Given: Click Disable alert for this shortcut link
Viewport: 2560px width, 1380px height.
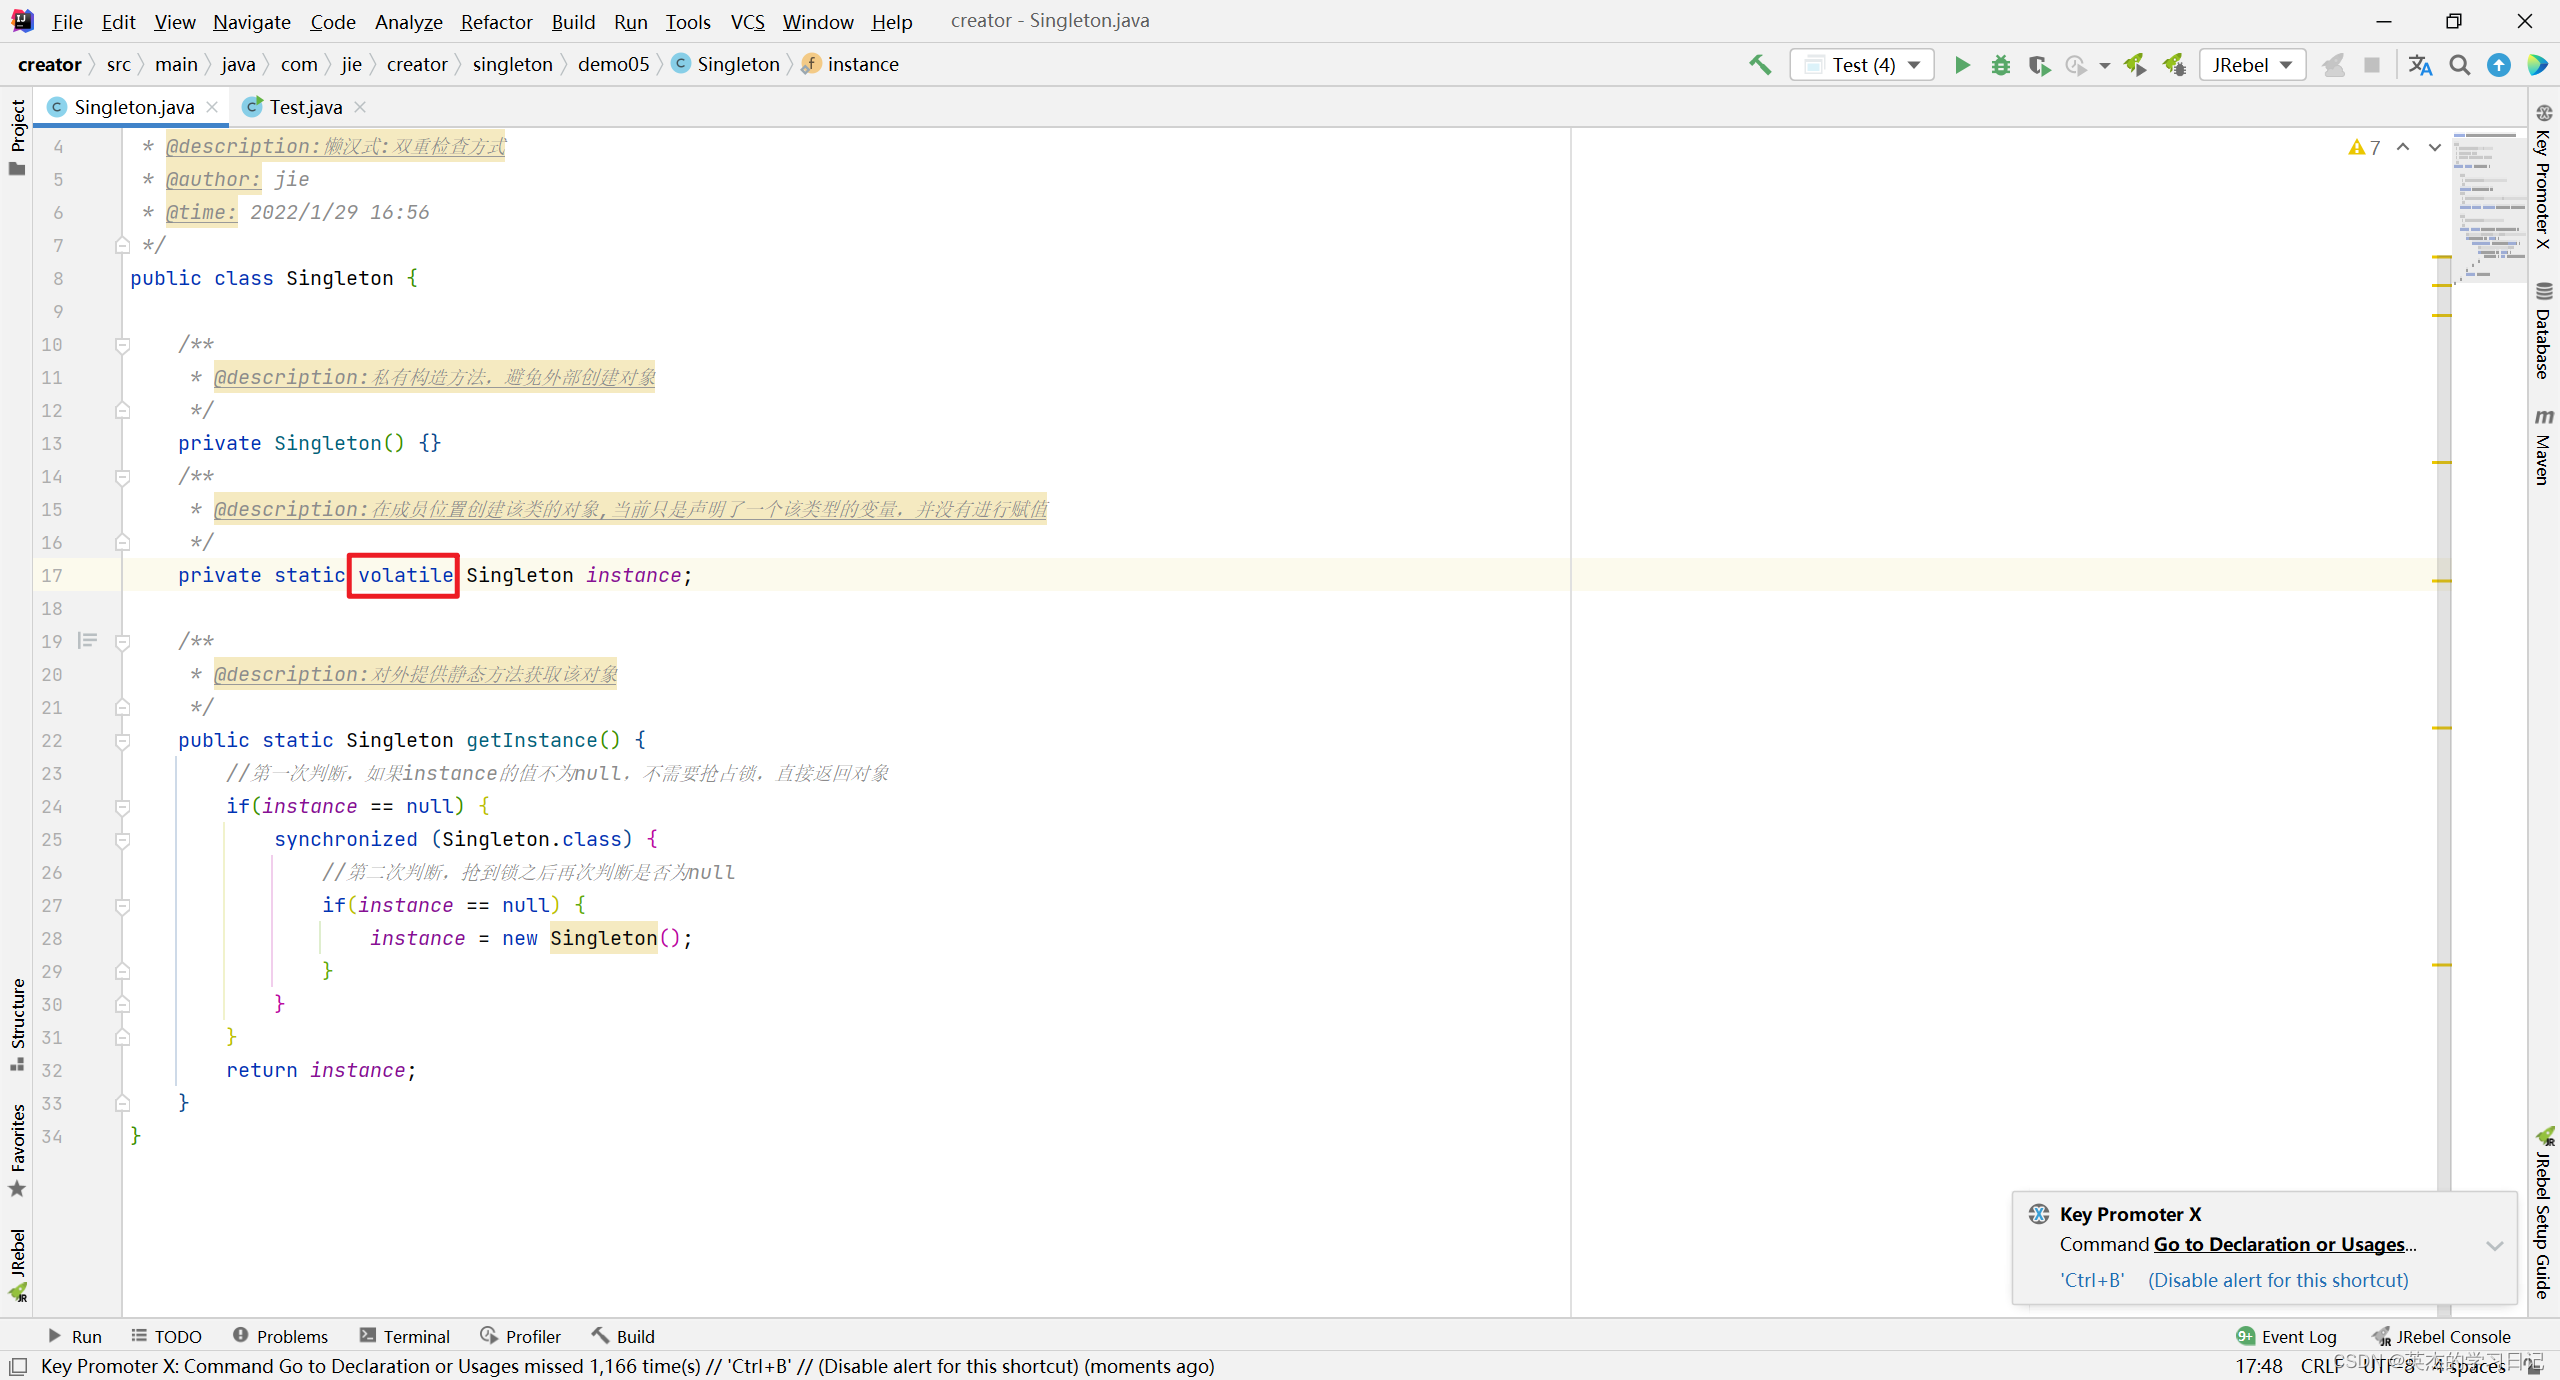Looking at the screenshot, I should pos(2278,1280).
